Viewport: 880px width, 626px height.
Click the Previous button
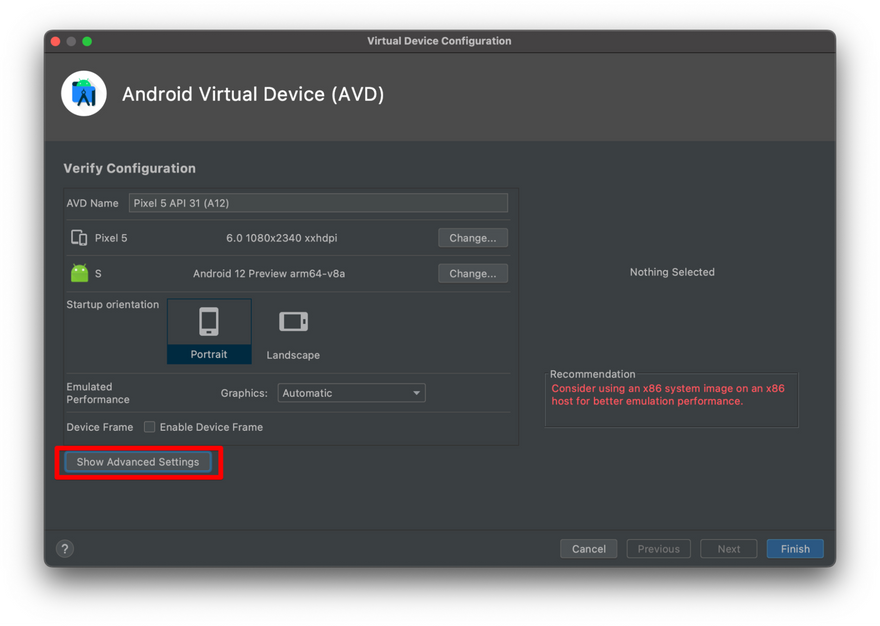(x=658, y=548)
